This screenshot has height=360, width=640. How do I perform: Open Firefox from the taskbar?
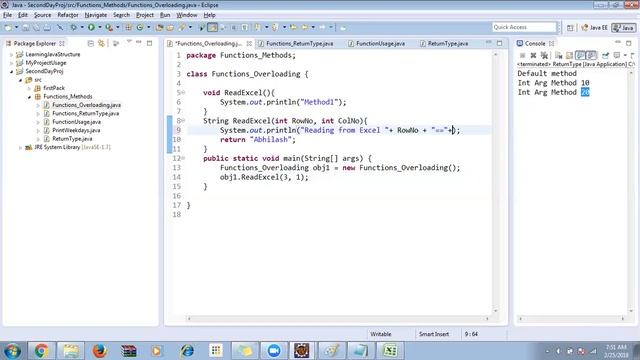click(x=99, y=350)
